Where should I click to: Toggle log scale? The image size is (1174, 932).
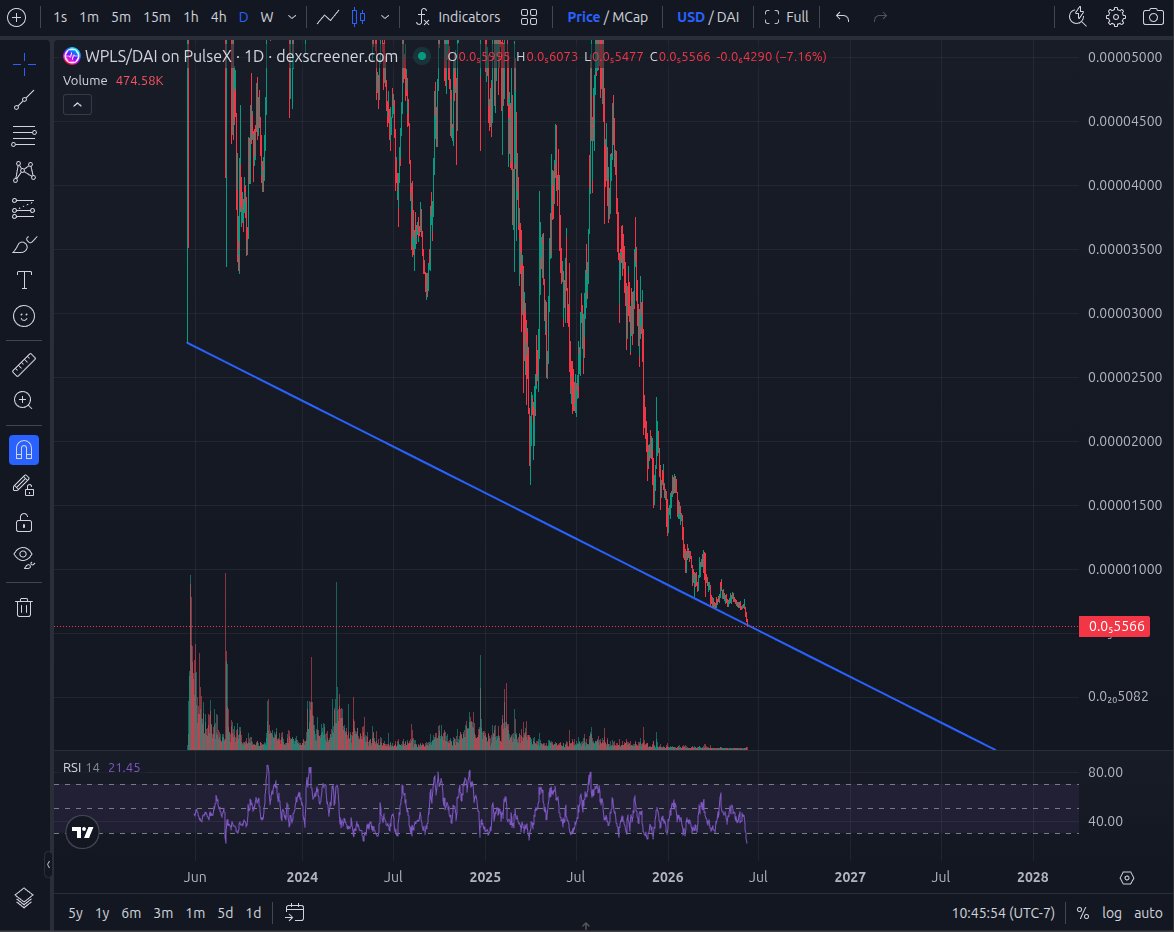click(x=1112, y=913)
